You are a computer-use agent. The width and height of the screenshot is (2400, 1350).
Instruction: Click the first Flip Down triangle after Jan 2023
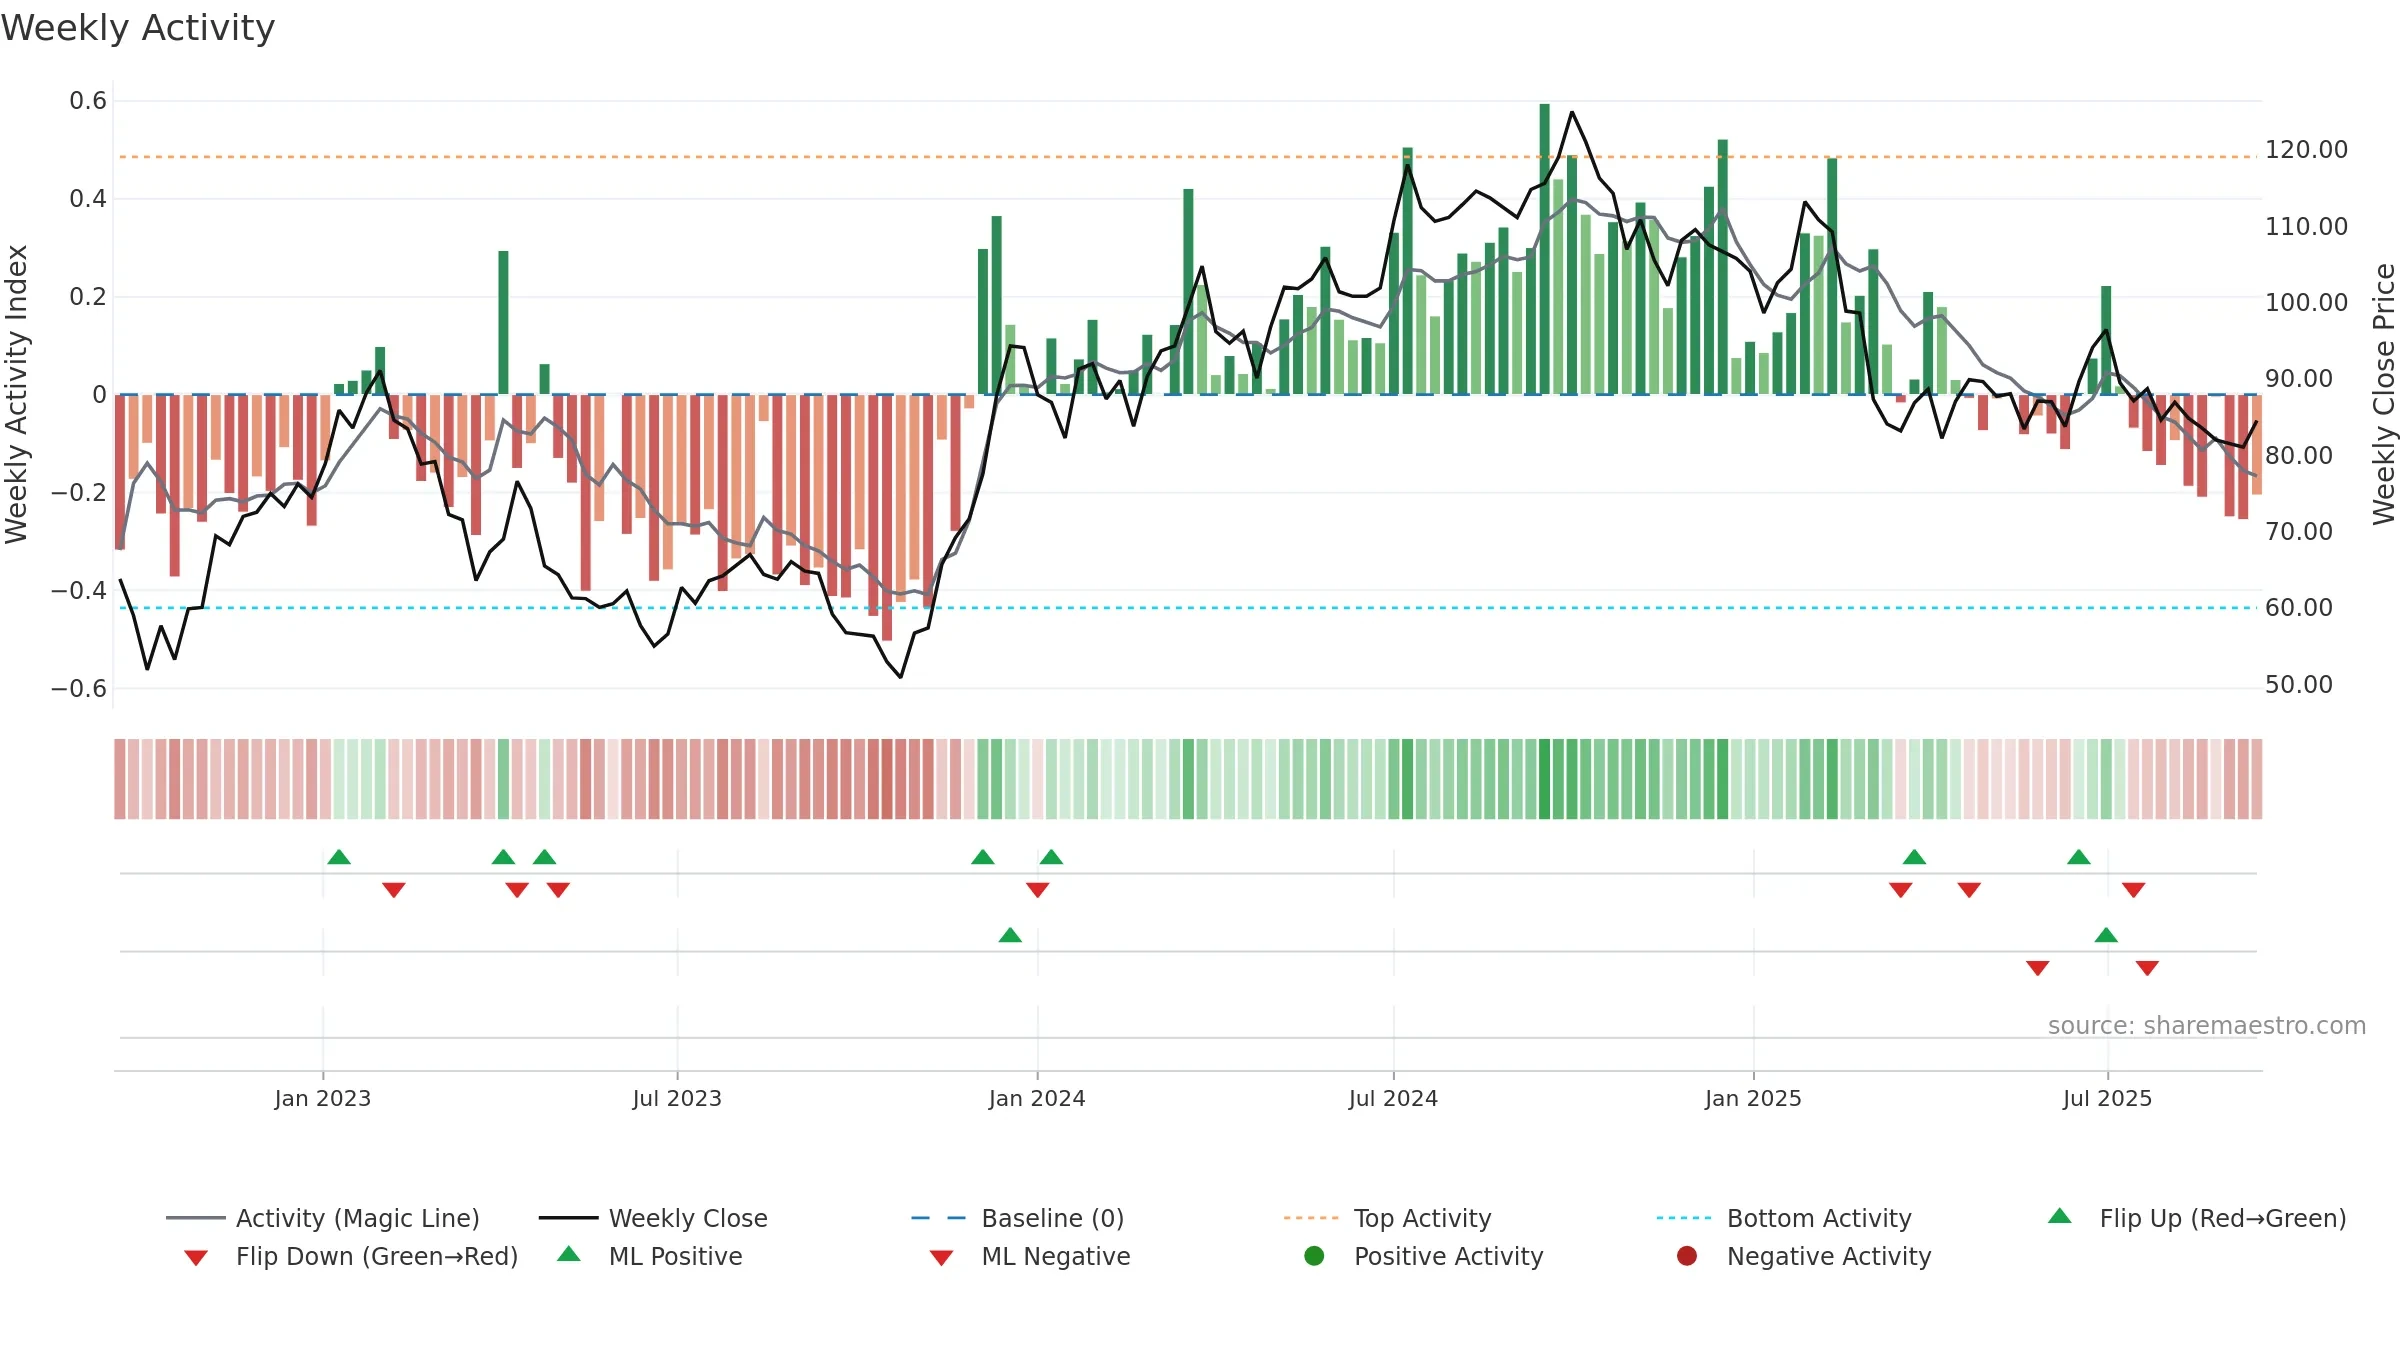click(394, 890)
